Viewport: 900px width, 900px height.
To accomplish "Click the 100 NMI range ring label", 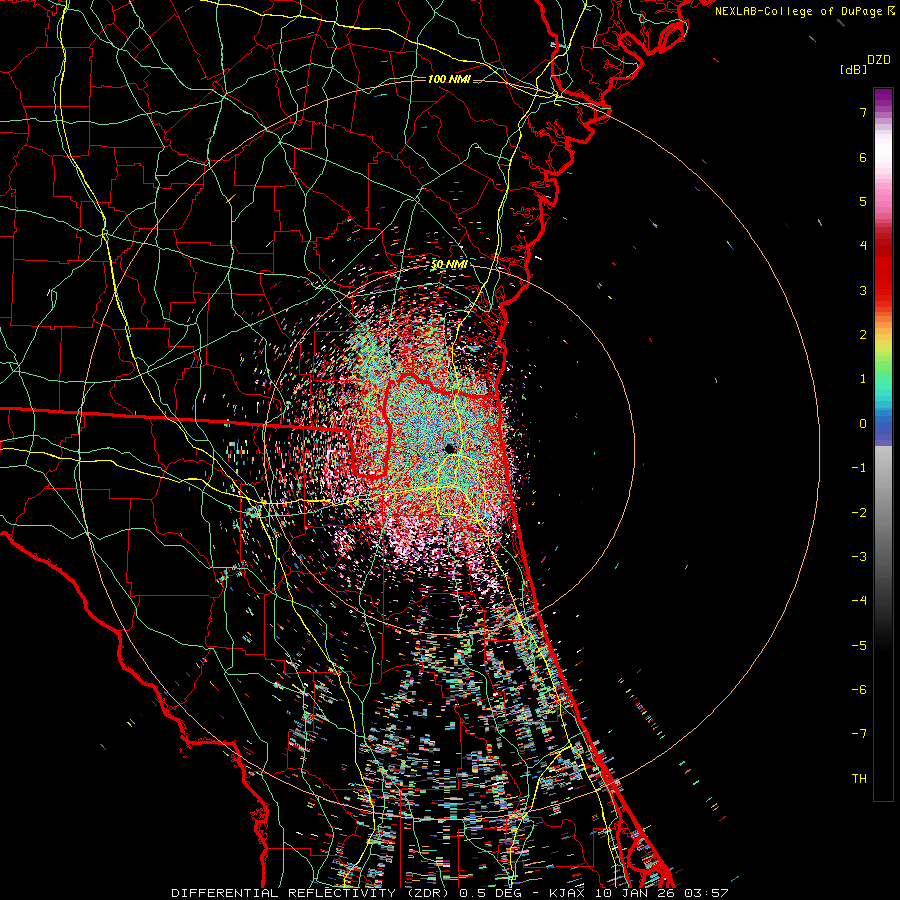I will (449, 79).
